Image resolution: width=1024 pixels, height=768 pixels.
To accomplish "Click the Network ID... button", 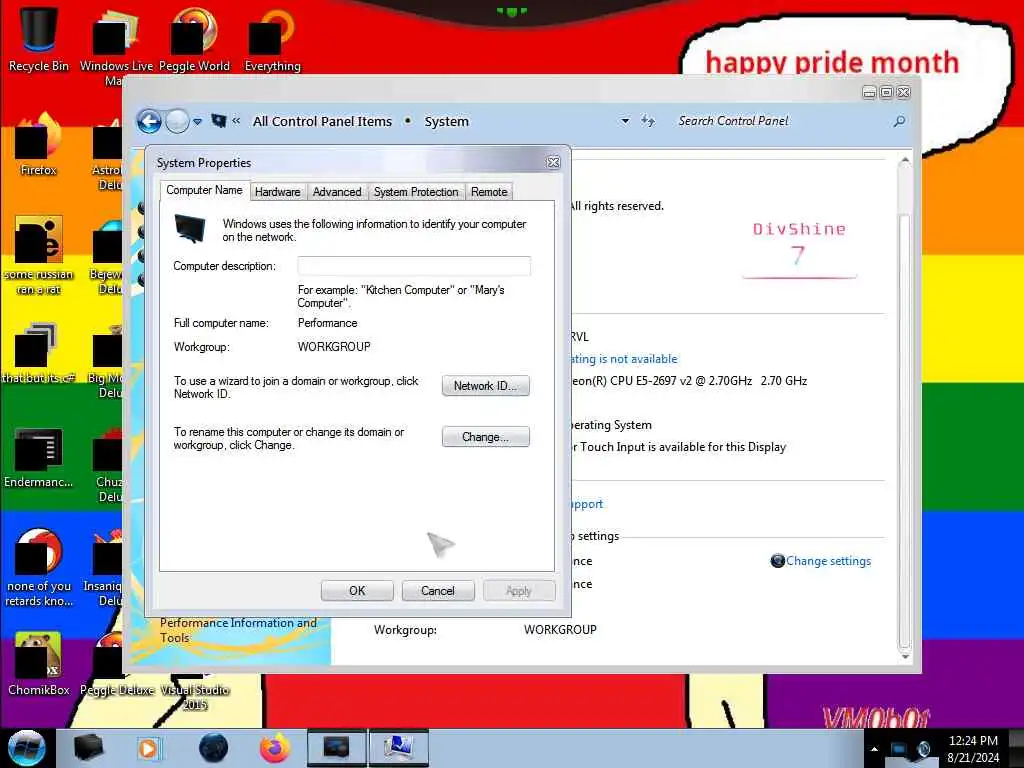I will [485, 385].
